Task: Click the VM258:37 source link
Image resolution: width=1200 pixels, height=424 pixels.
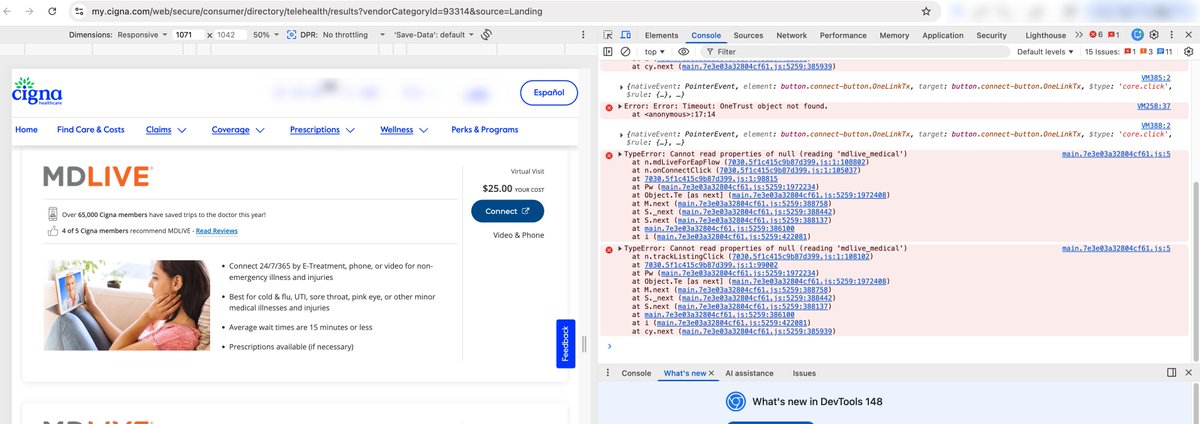Action: click(x=1154, y=104)
